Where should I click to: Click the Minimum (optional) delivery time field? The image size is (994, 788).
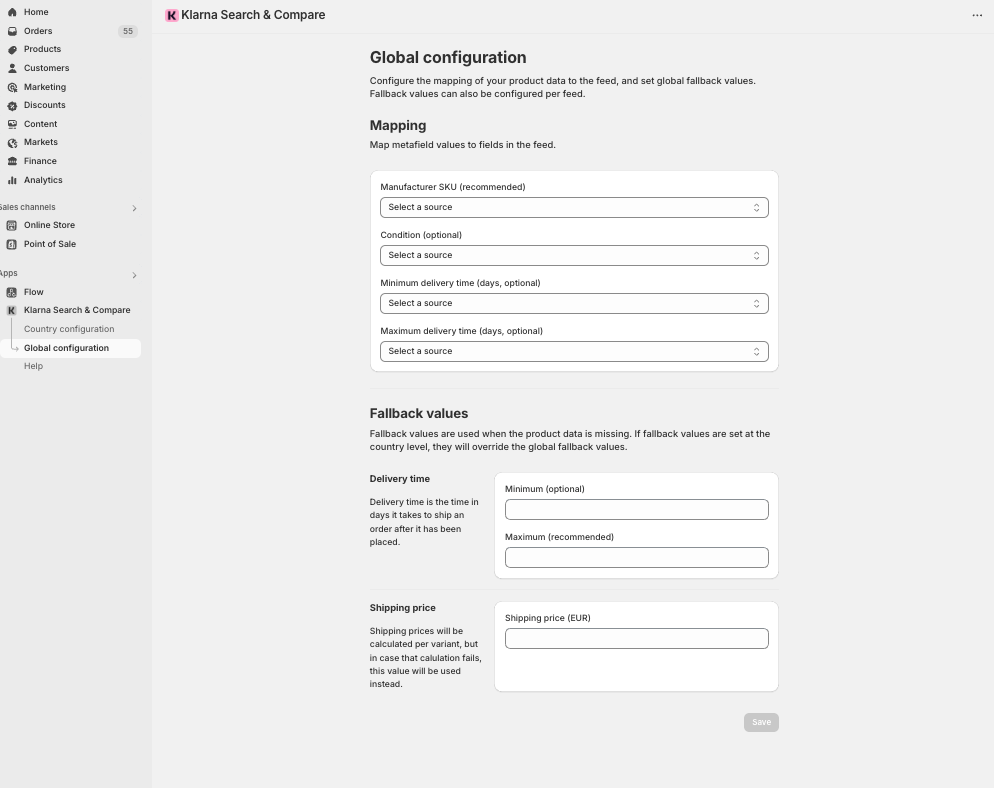[x=636, y=510]
